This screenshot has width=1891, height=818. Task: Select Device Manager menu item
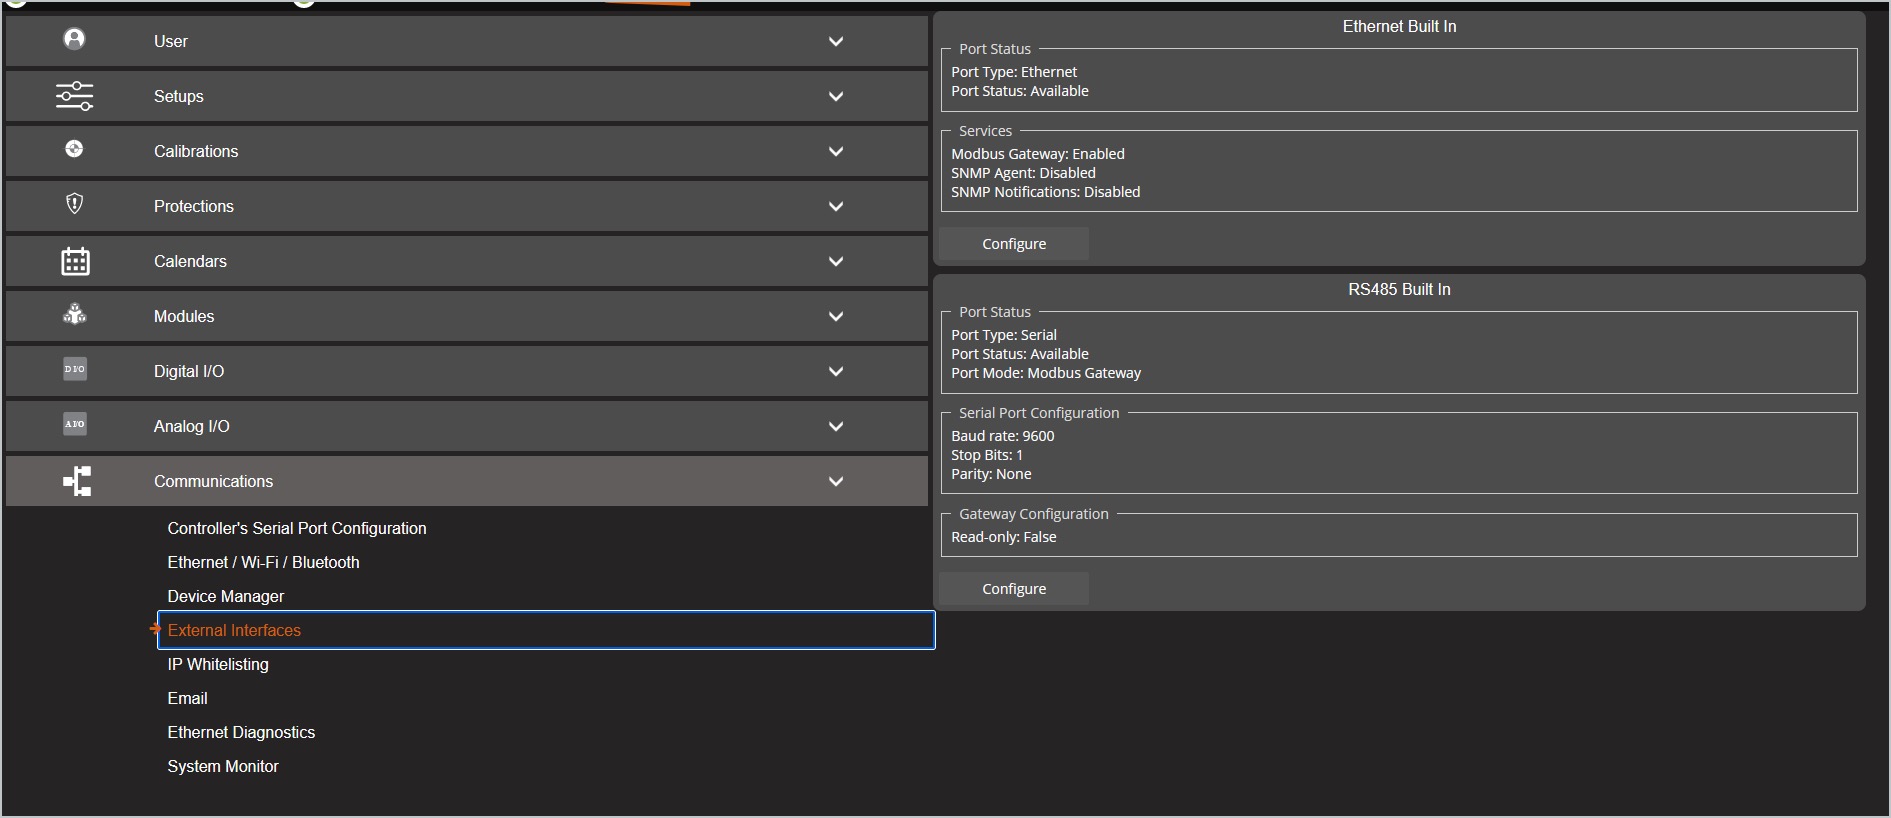(226, 596)
